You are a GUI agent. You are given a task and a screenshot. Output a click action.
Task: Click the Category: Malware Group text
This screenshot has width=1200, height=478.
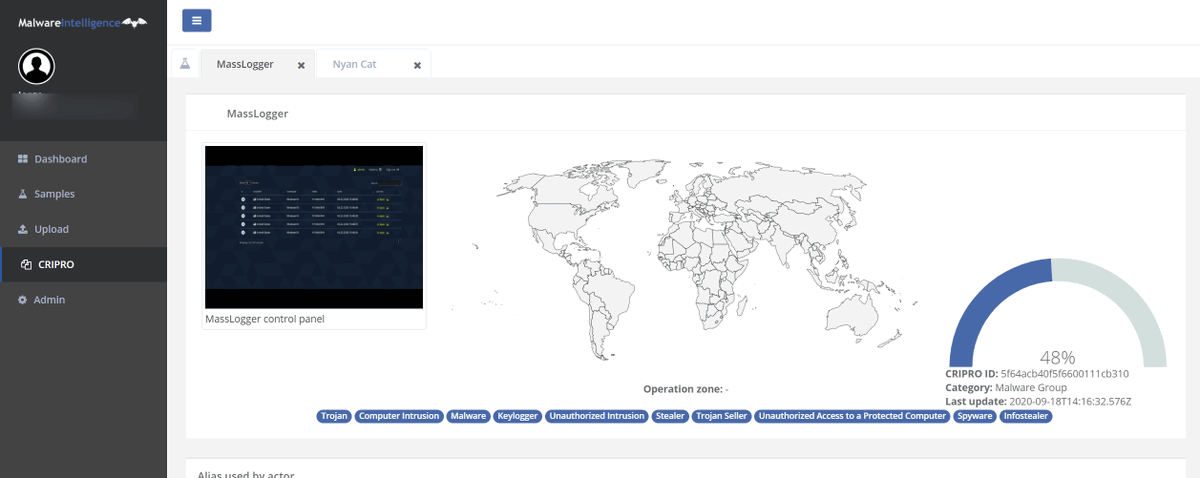pos(1006,387)
